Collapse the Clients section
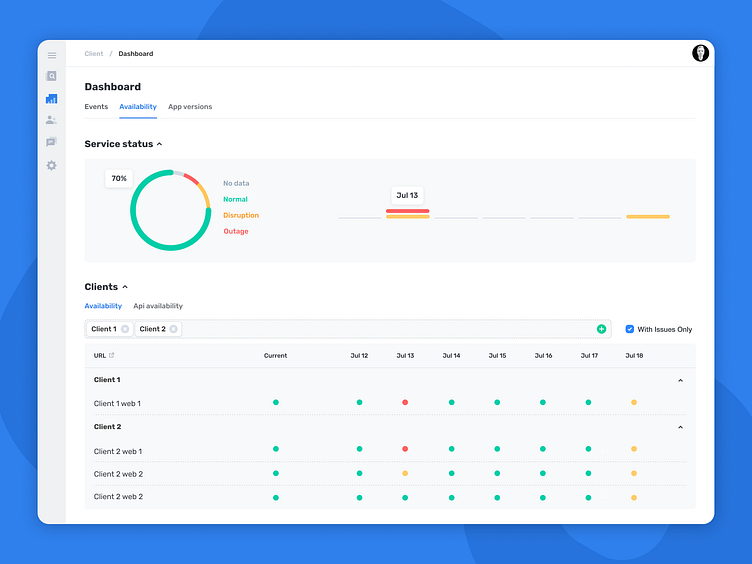 coord(125,287)
